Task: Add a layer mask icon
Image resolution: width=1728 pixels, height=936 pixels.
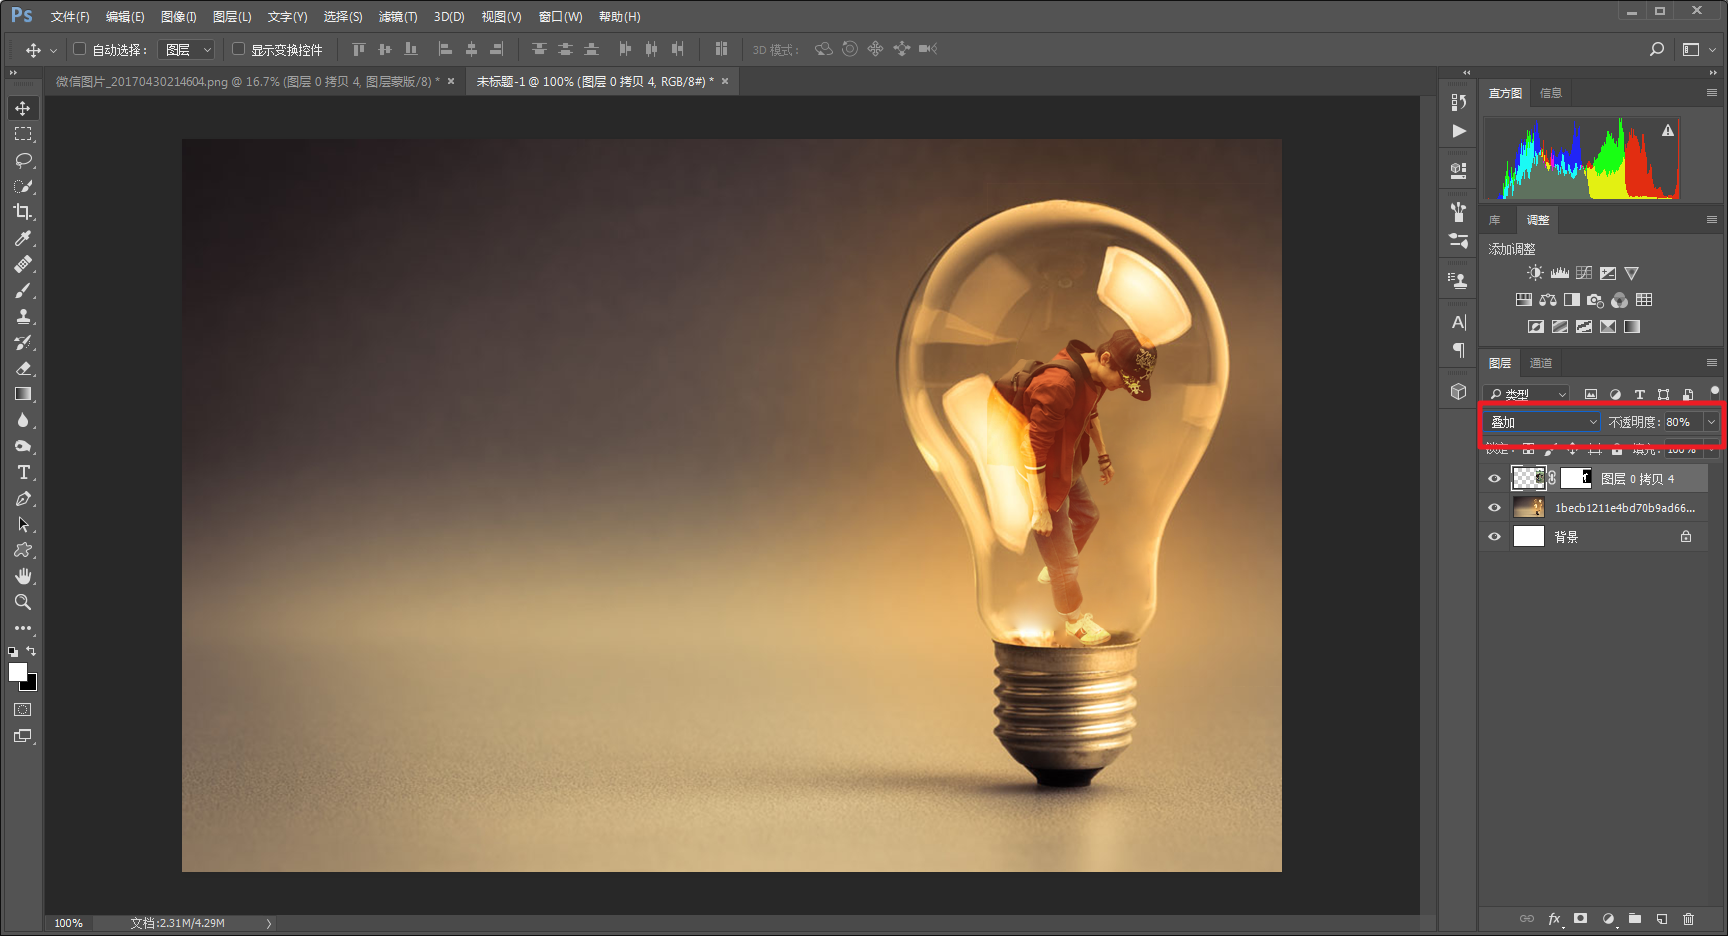Action: point(1581,918)
